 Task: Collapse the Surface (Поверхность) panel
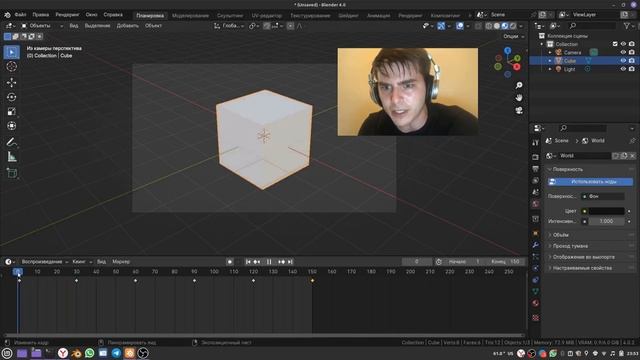point(591,169)
